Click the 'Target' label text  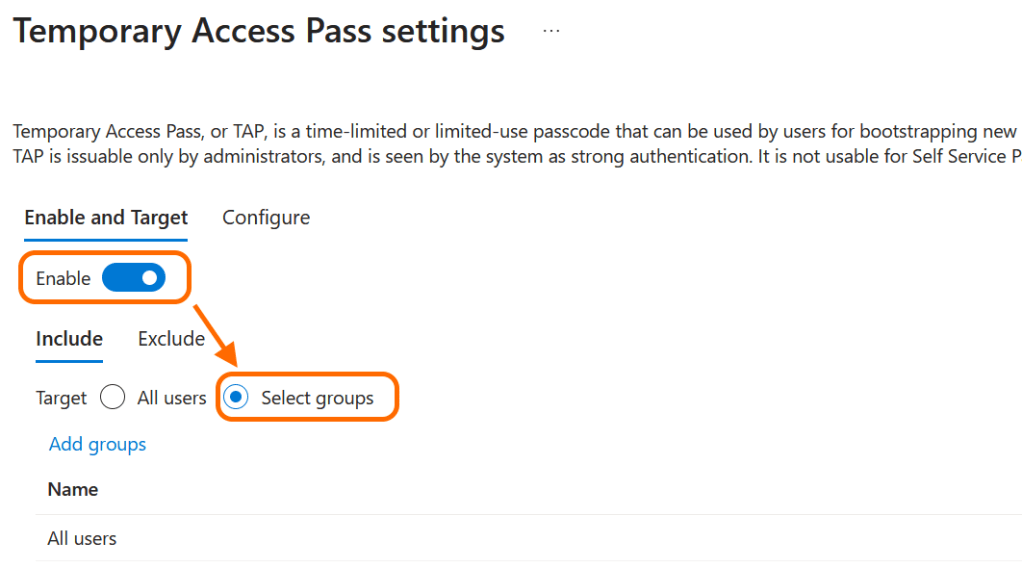tap(61, 398)
